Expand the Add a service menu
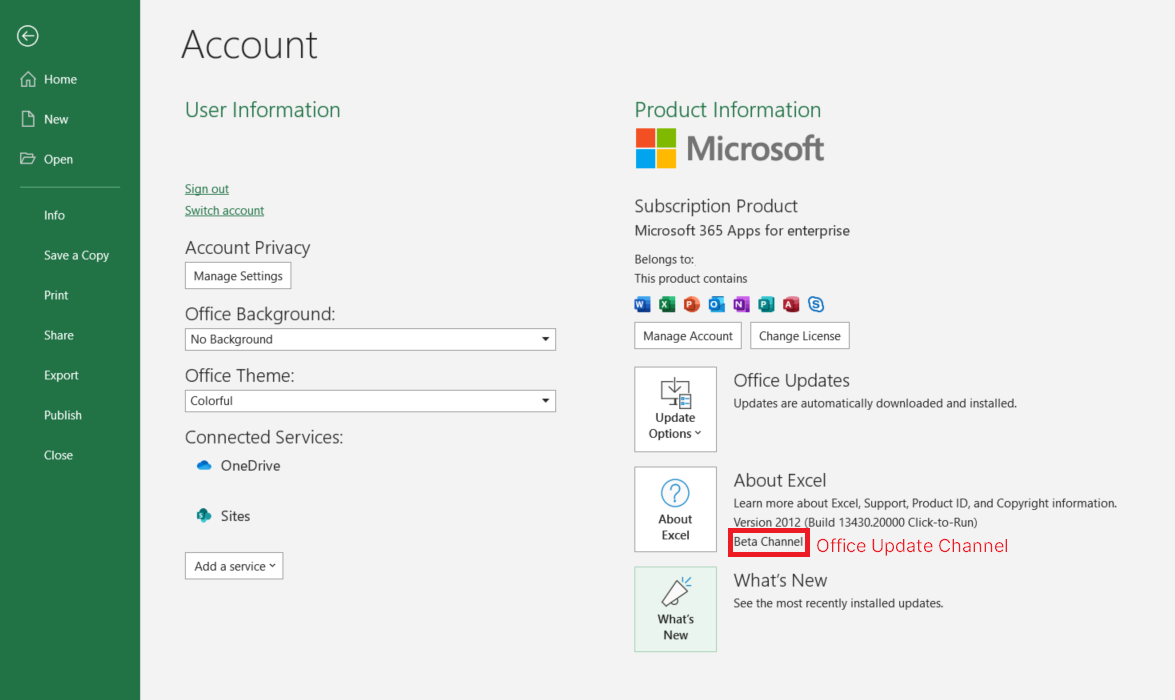 pyautogui.click(x=234, y=566)
